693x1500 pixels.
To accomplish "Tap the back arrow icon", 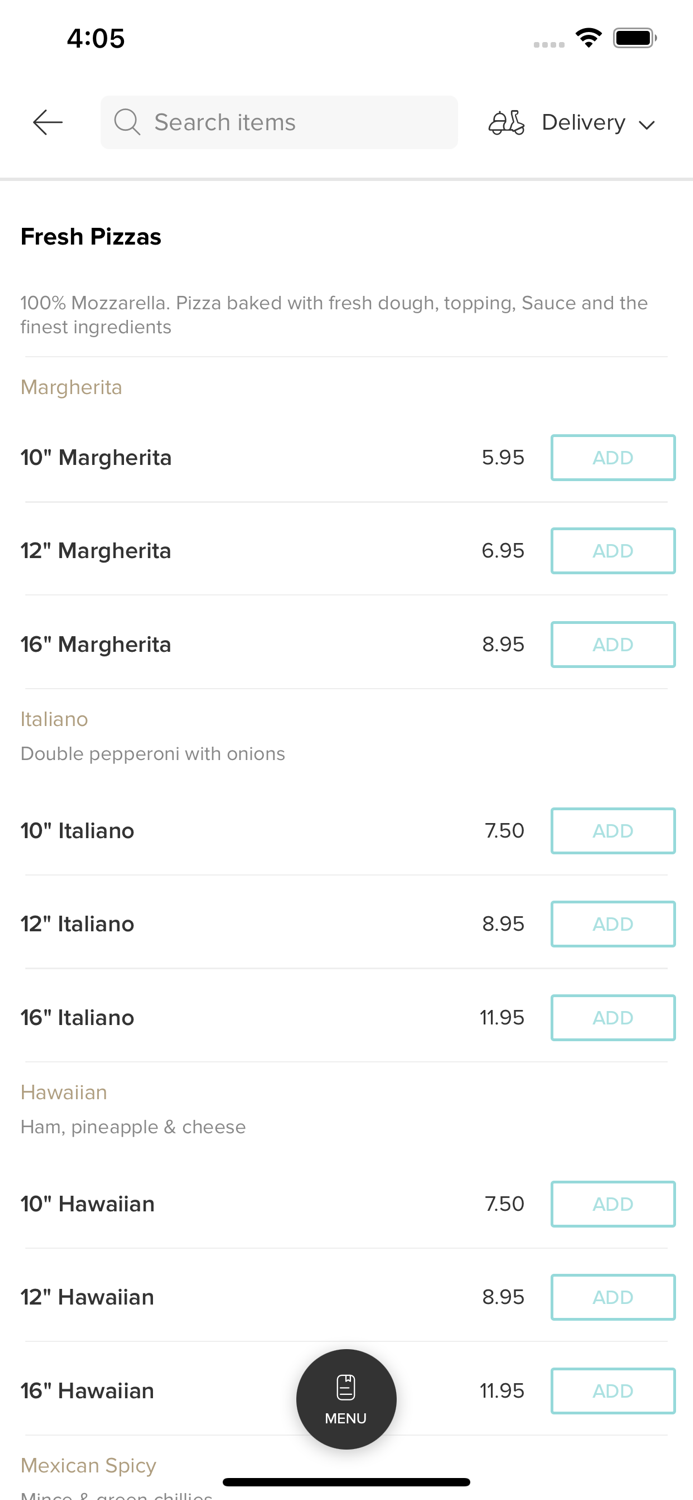I will coord(47,122).
